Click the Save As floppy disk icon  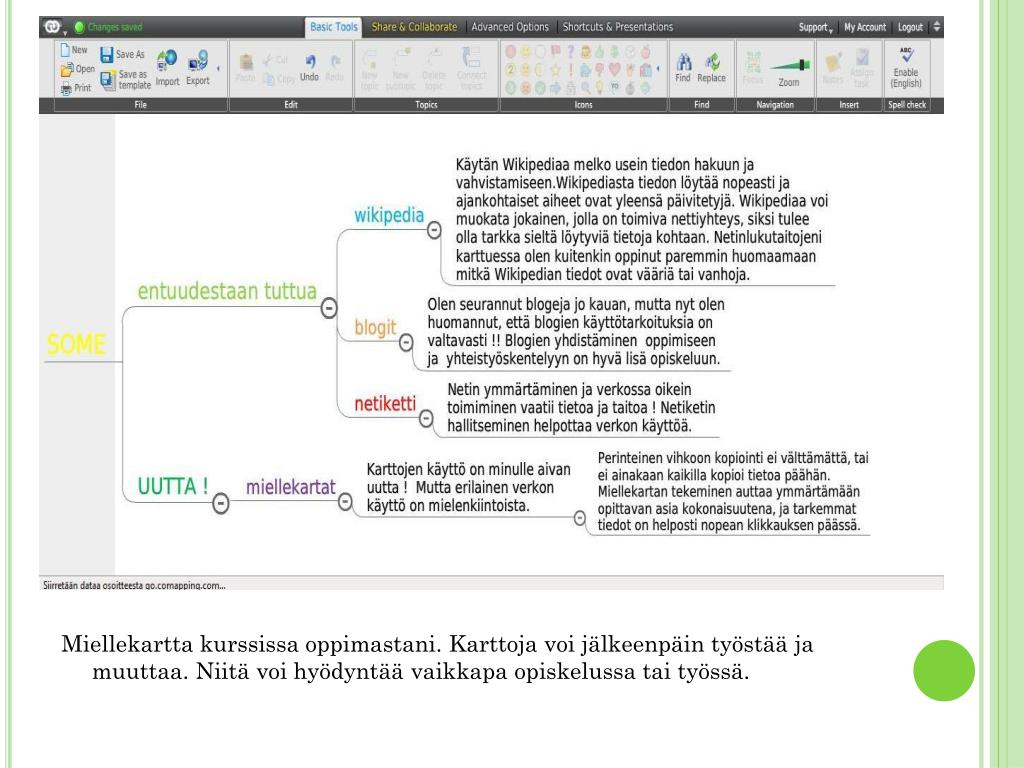(x=106, y=55)
